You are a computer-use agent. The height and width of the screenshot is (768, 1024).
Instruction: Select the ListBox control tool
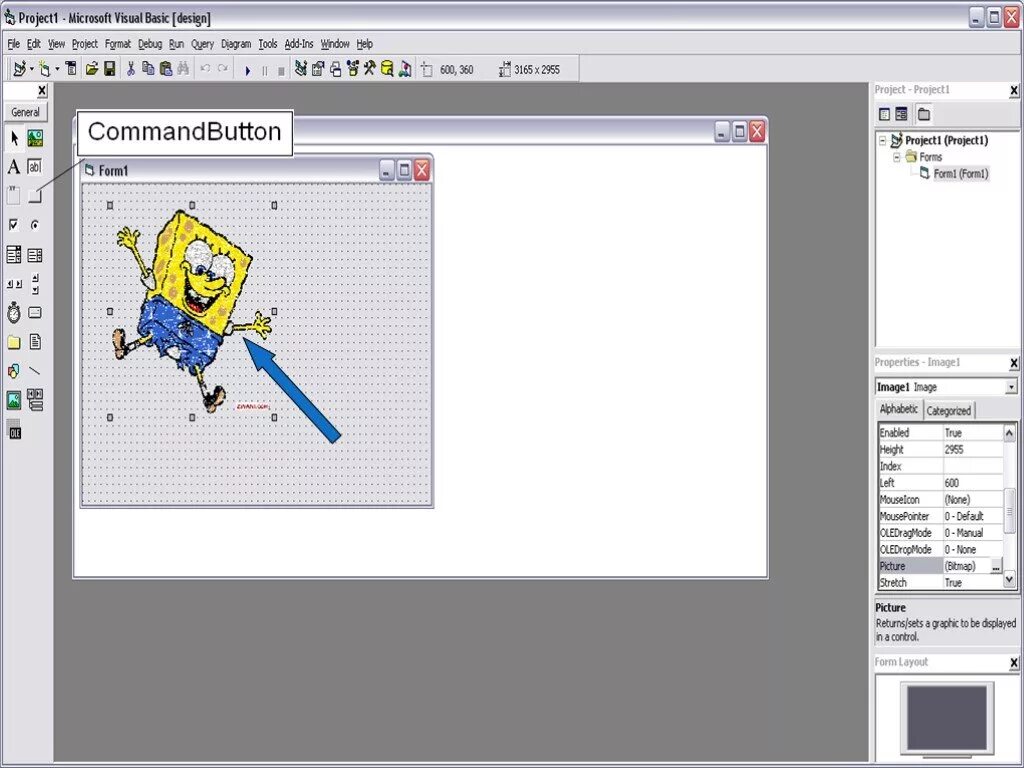click(35, 255)
